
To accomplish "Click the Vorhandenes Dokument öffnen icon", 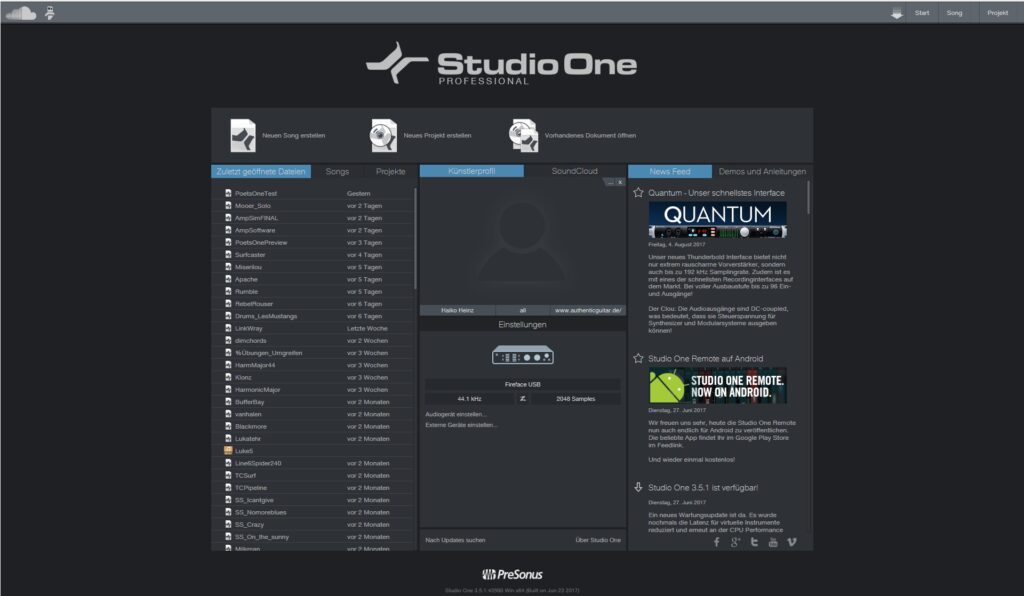I will [x=523, y=136].
